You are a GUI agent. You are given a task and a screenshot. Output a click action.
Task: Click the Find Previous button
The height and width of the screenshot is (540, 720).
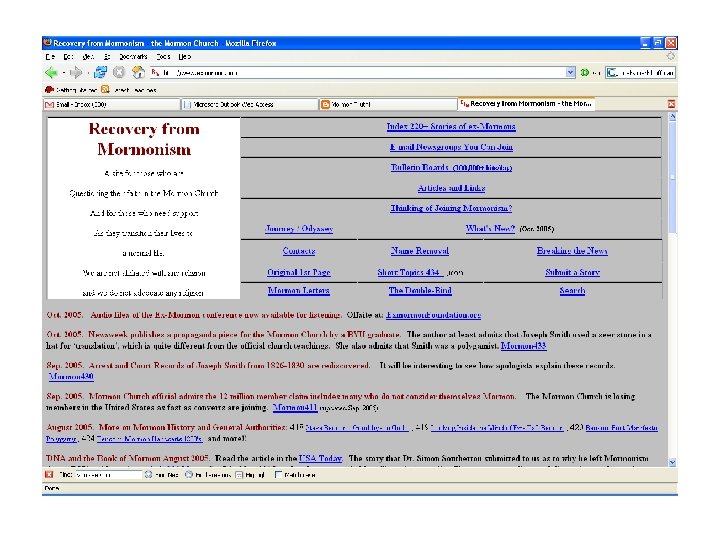[208, 475]
